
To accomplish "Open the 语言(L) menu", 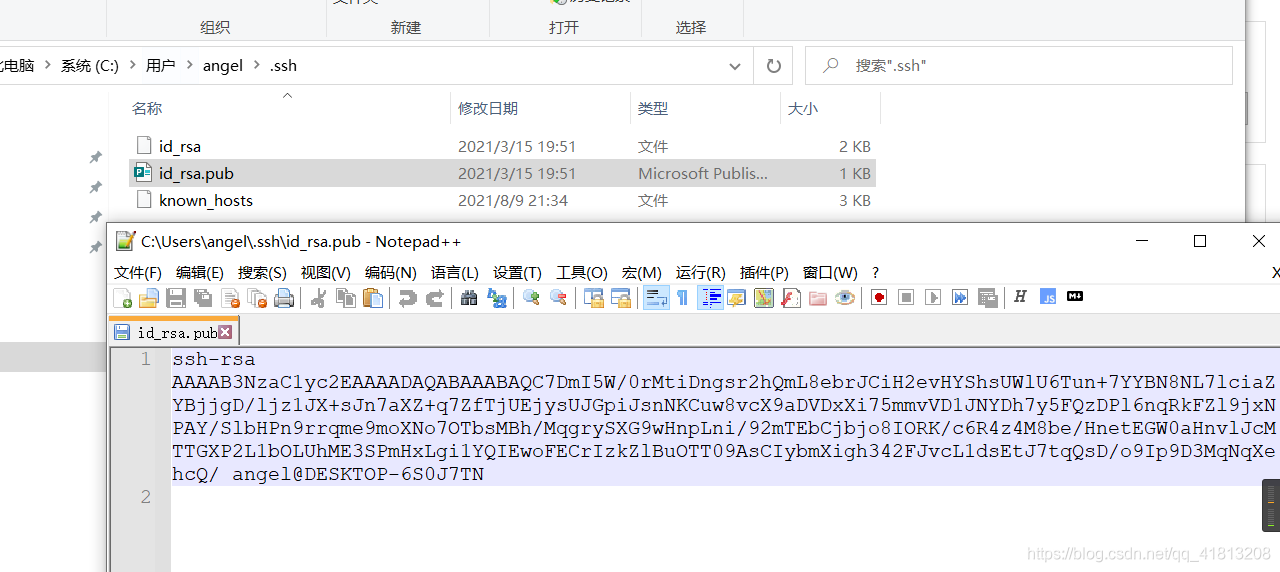I will click(455, 273).
